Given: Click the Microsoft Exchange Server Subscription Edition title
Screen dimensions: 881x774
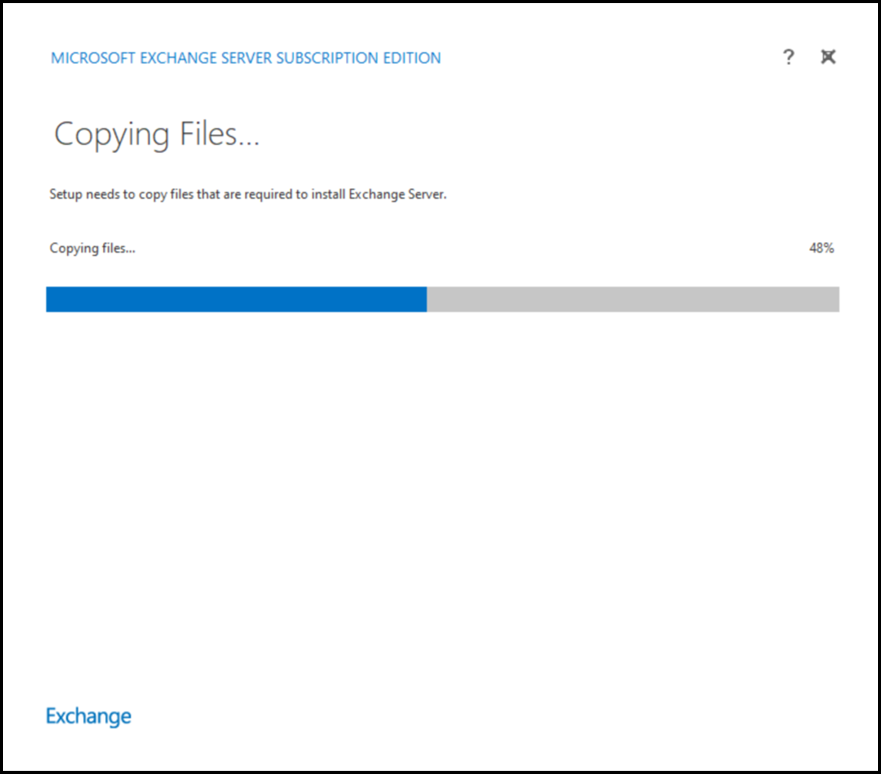Looking at the screenshot, I should tap(246, 58).
